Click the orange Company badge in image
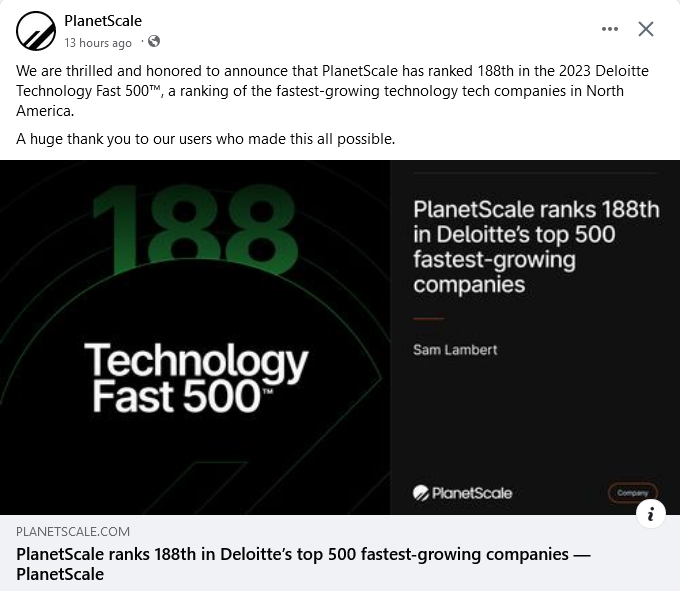 pos(632,493)
